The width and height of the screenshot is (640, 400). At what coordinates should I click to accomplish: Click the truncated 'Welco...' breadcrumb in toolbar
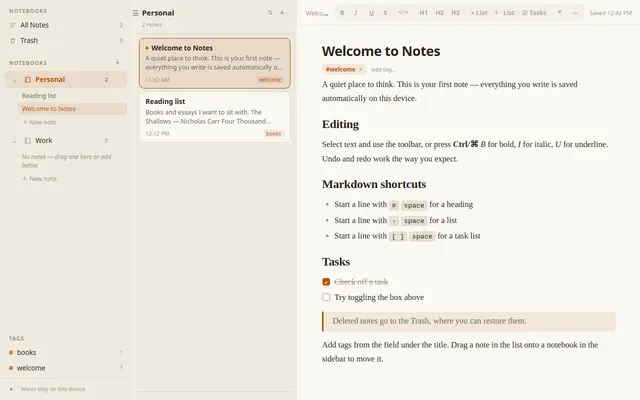point(317,13)
